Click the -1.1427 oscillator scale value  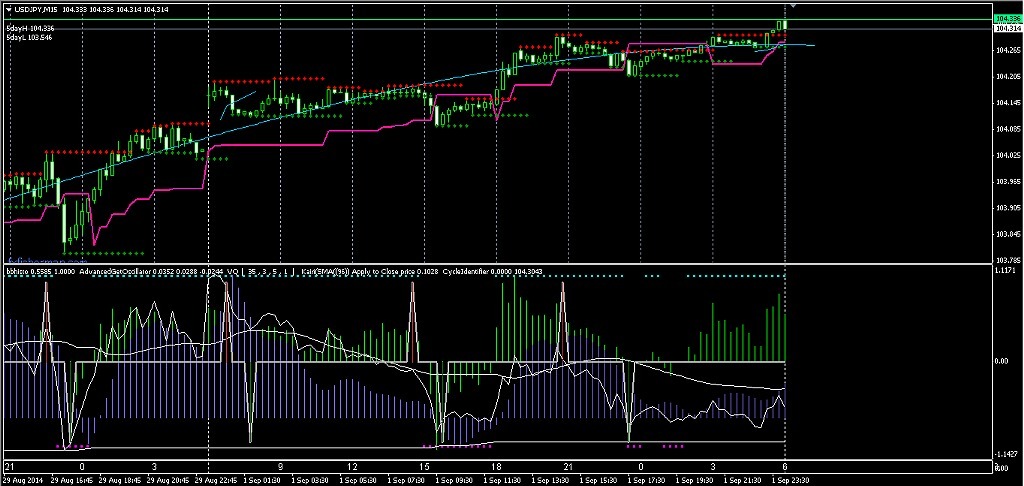1008,453
